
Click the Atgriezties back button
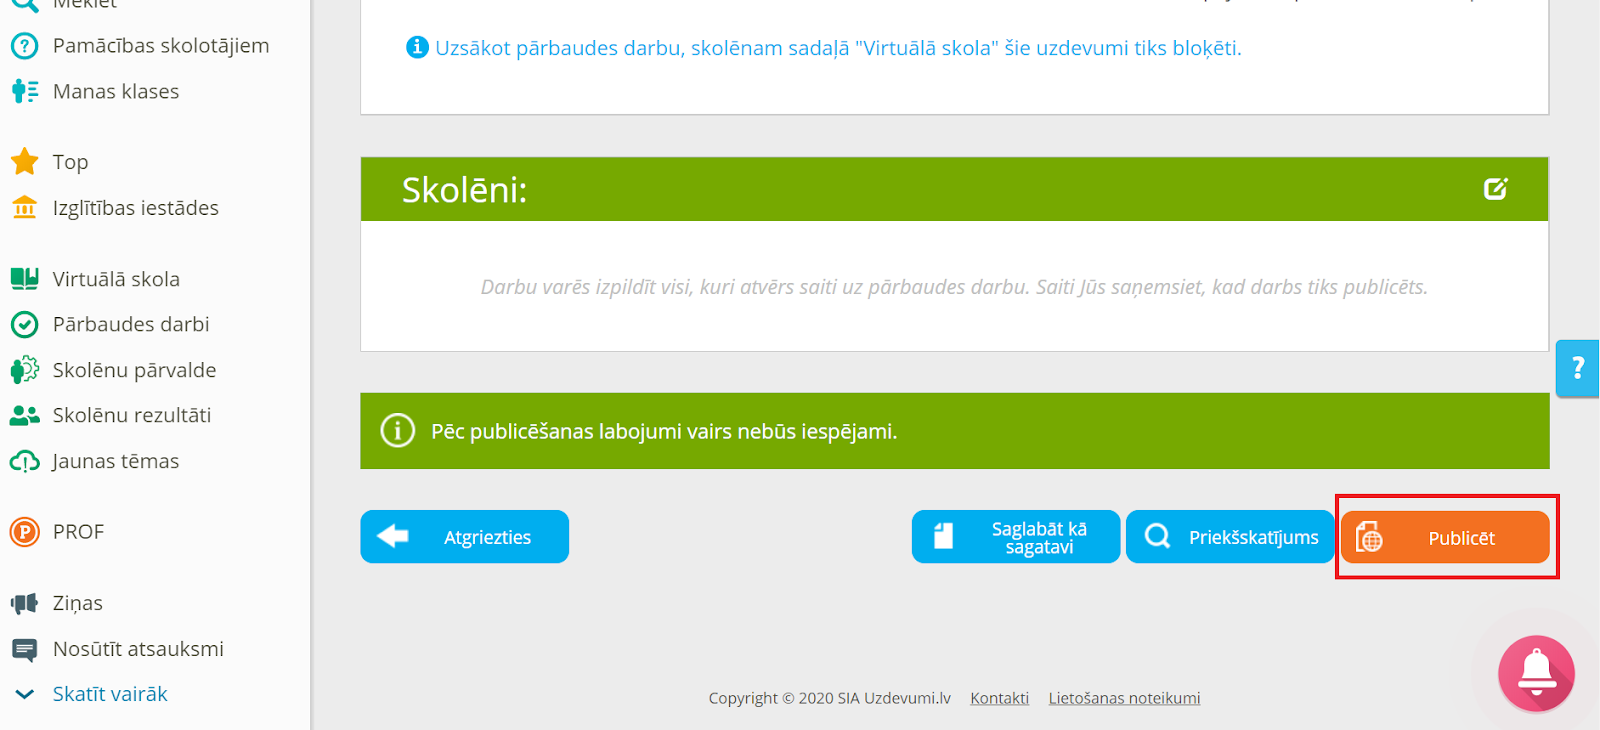click(464, 537)
